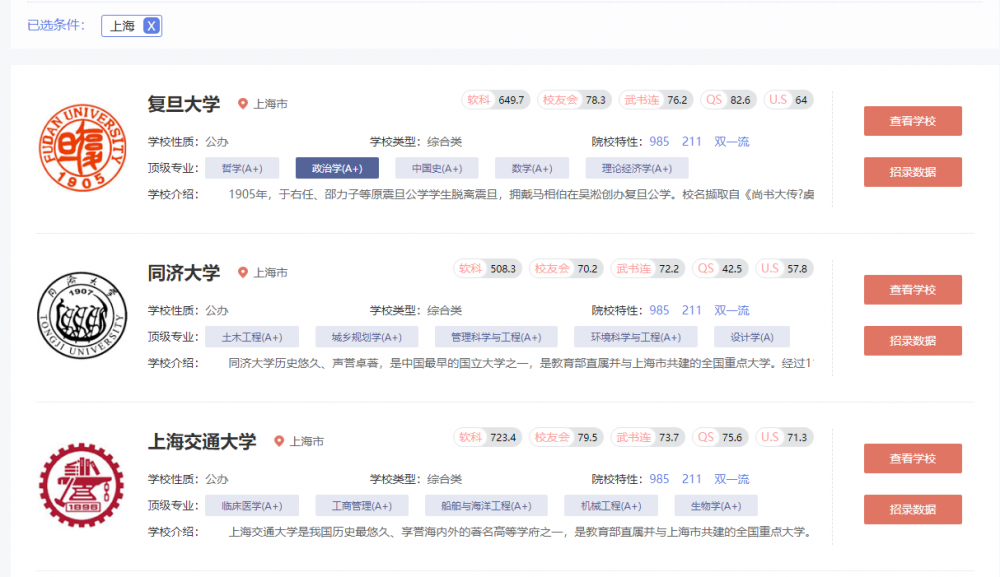Click 查看学校 button for 同济大学

pos(913,290)
